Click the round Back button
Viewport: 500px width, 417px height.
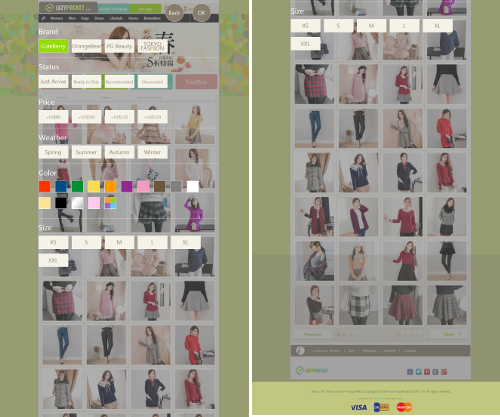click(x=174, y=13)
